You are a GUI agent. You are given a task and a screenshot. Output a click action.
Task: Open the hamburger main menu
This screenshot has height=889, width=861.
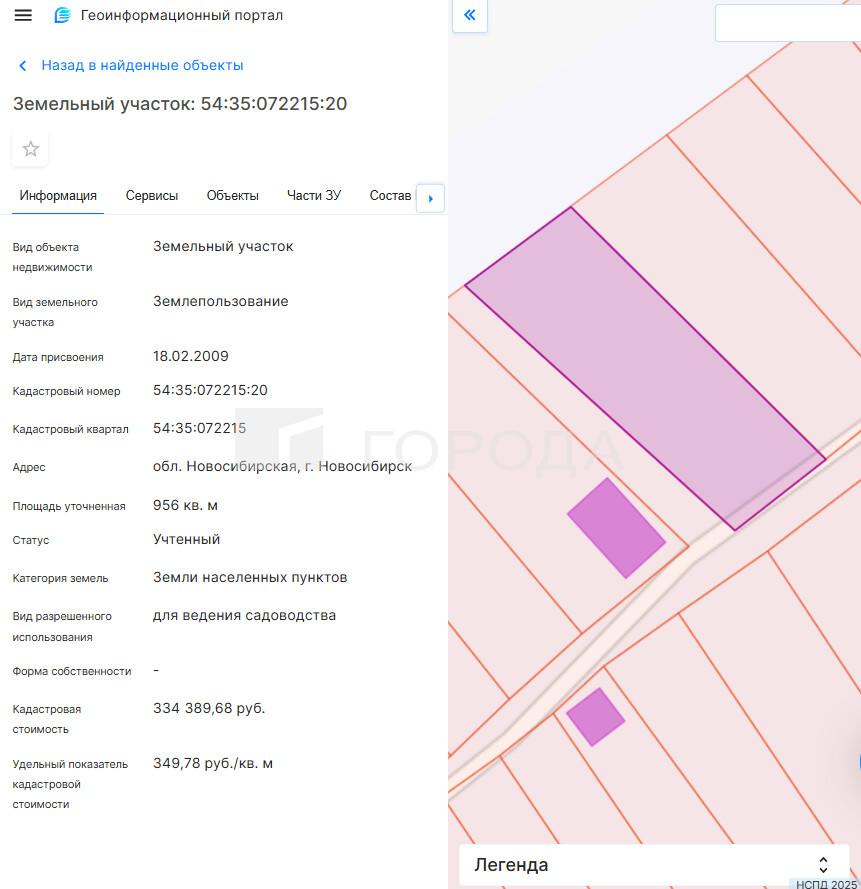[x=23, y=16]
